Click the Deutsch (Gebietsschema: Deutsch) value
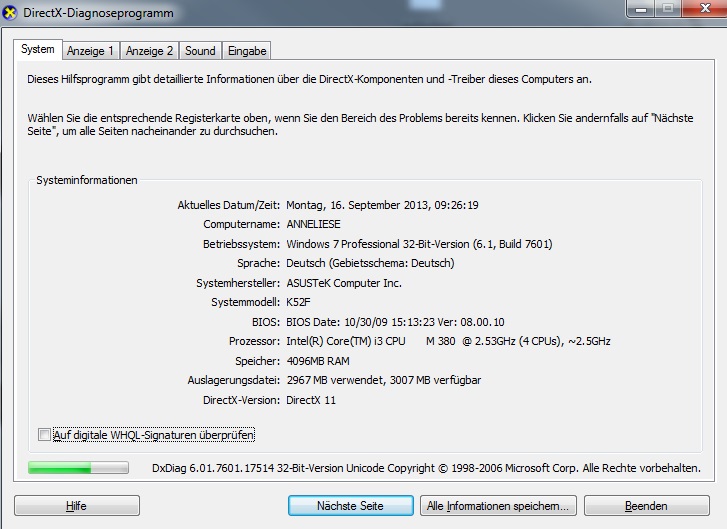 click(x=370, y=263)
